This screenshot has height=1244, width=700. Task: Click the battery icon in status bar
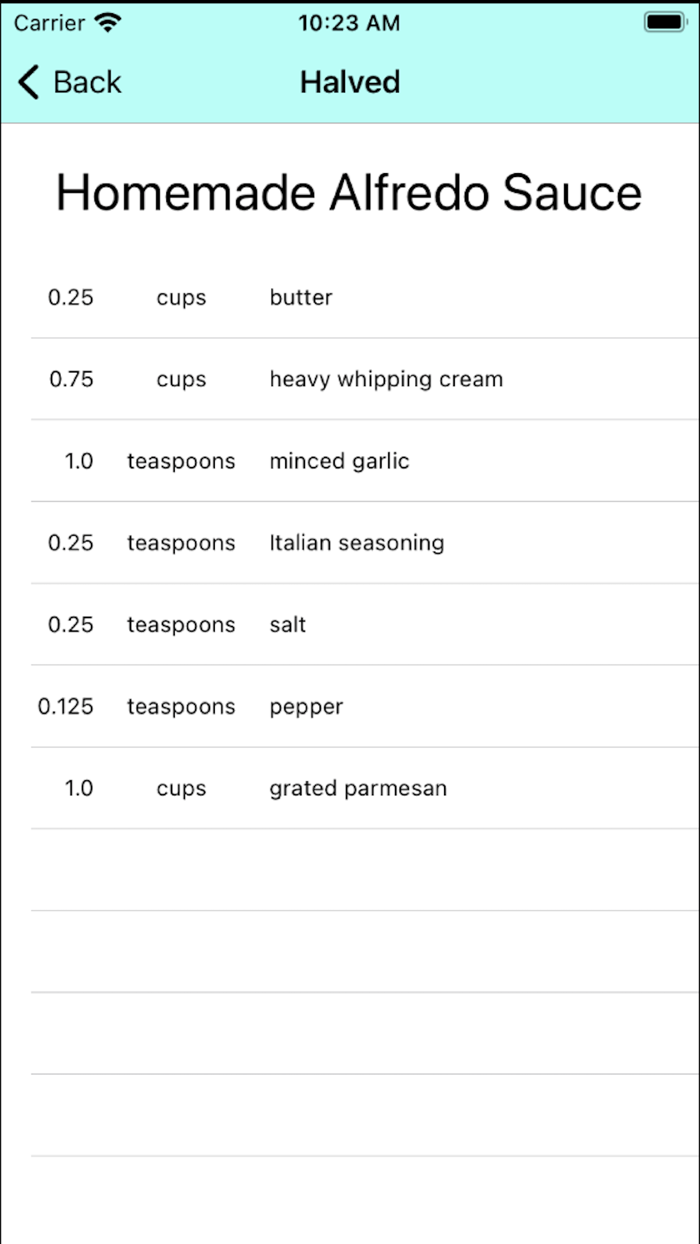pos(665,22)
